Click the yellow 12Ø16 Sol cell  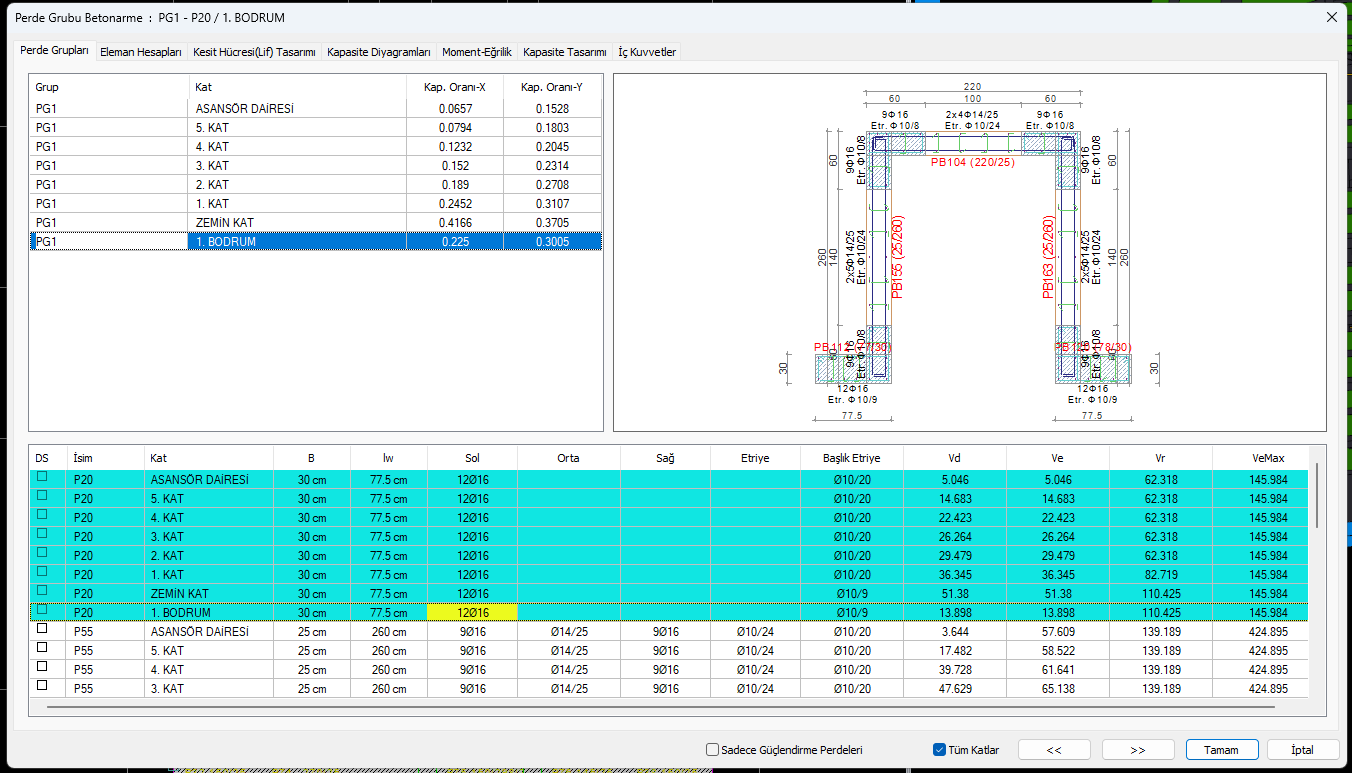[x=472, y=612]
